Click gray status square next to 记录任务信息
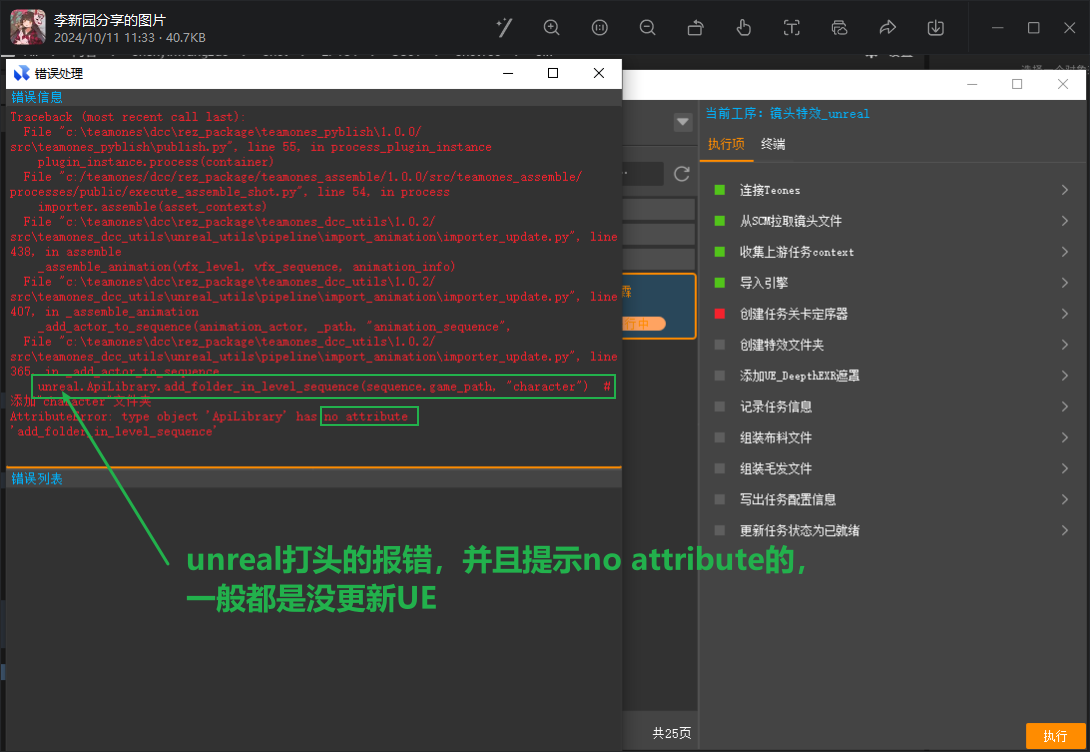 (719, 407)
